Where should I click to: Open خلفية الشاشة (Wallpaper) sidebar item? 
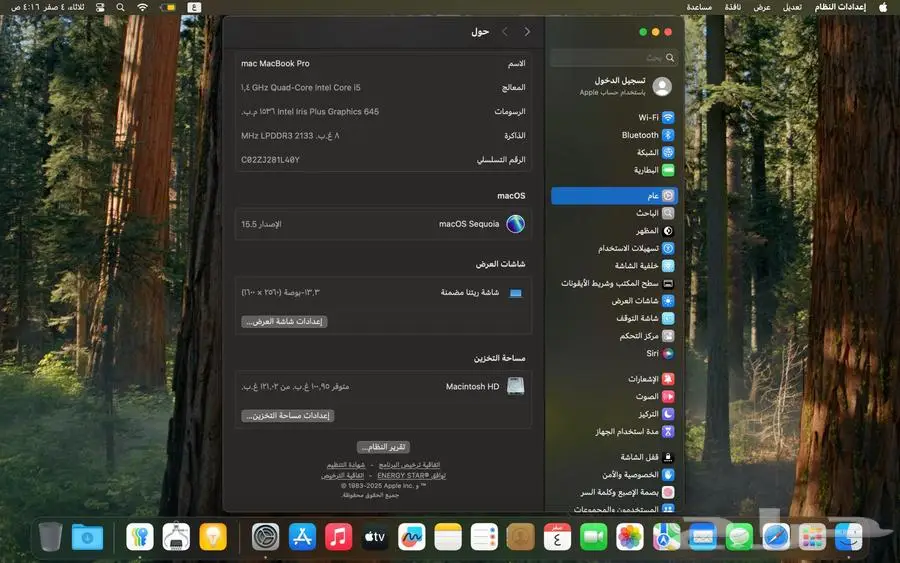tap(614, 266)
